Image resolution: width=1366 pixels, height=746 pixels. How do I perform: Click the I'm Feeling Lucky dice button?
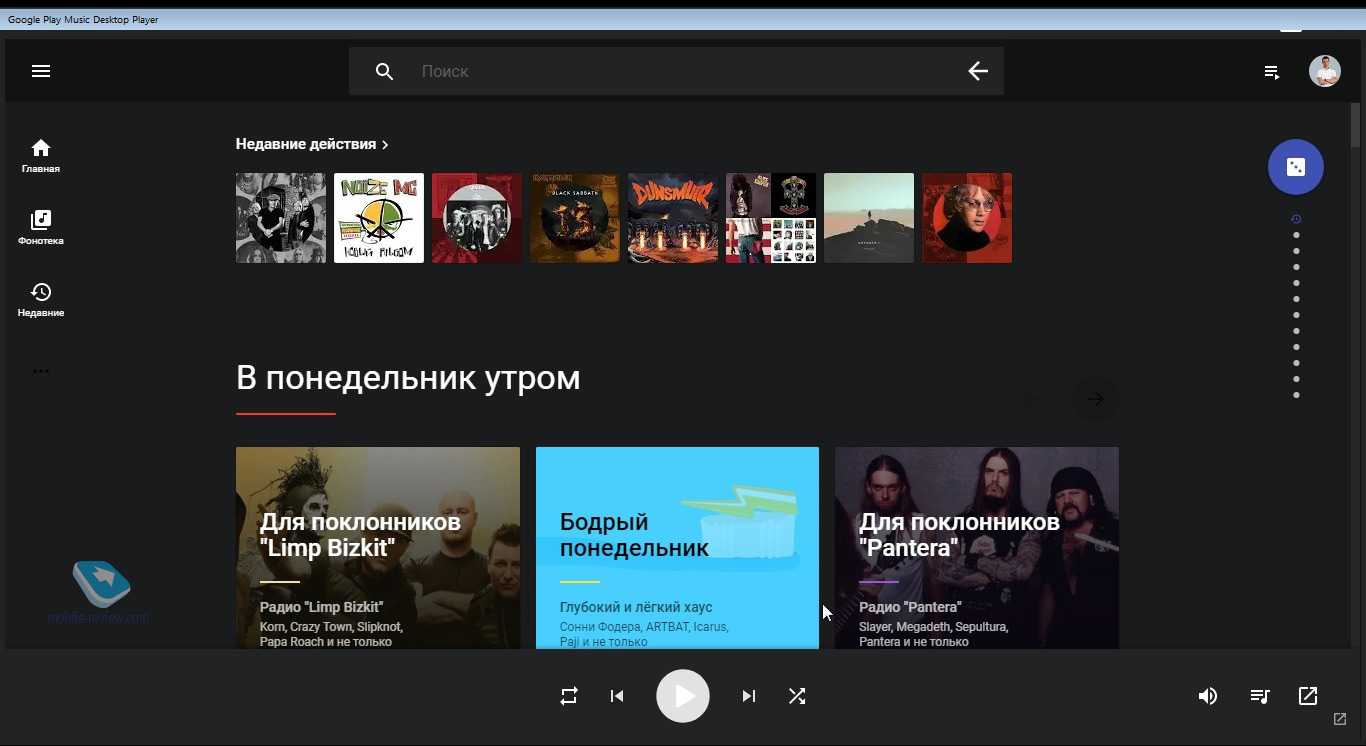[1296, 167]
